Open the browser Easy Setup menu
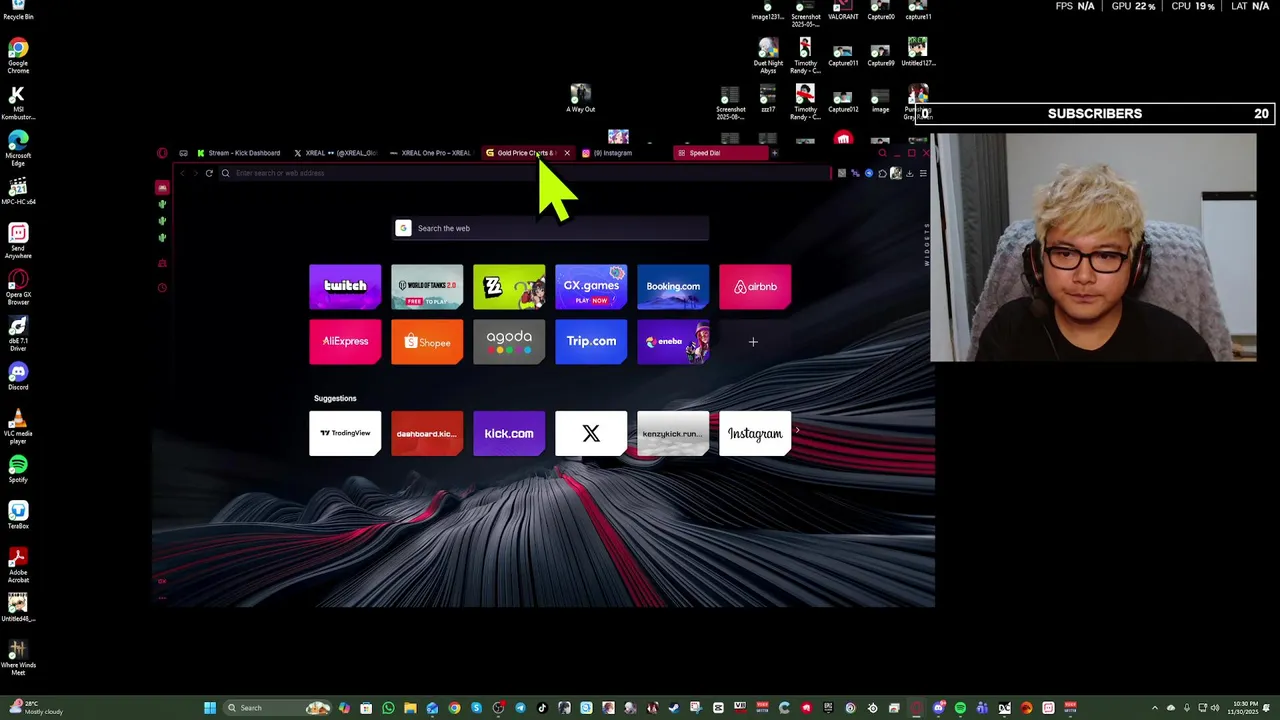The width and height of the screenshot is (1280, 720). (x=923, y=173)
